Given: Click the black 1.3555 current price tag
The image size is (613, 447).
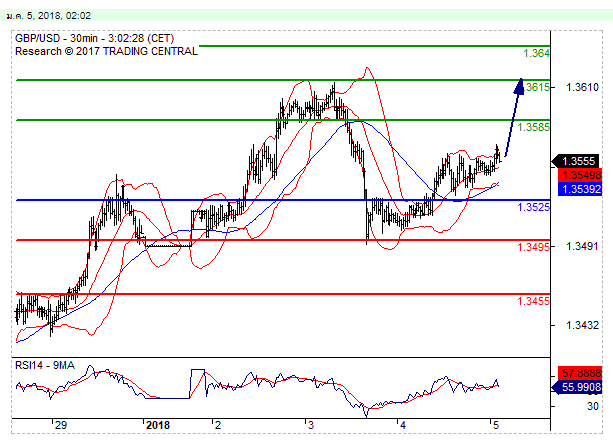Looking at the screenshot, I should (x=579, y=160).
